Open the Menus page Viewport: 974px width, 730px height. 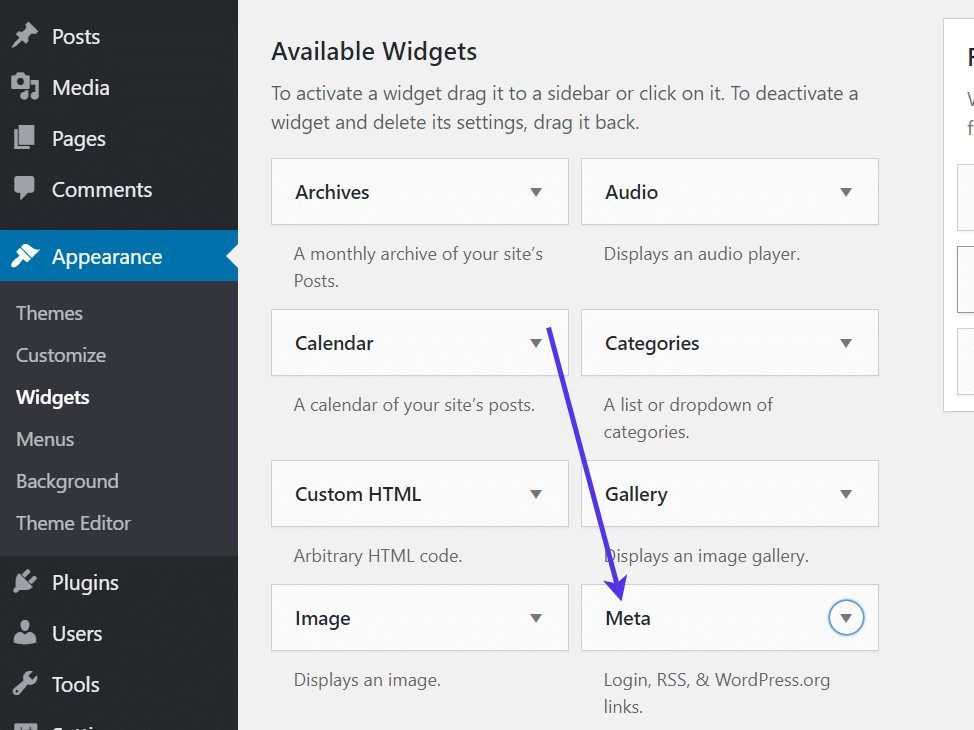click(45, 439)
